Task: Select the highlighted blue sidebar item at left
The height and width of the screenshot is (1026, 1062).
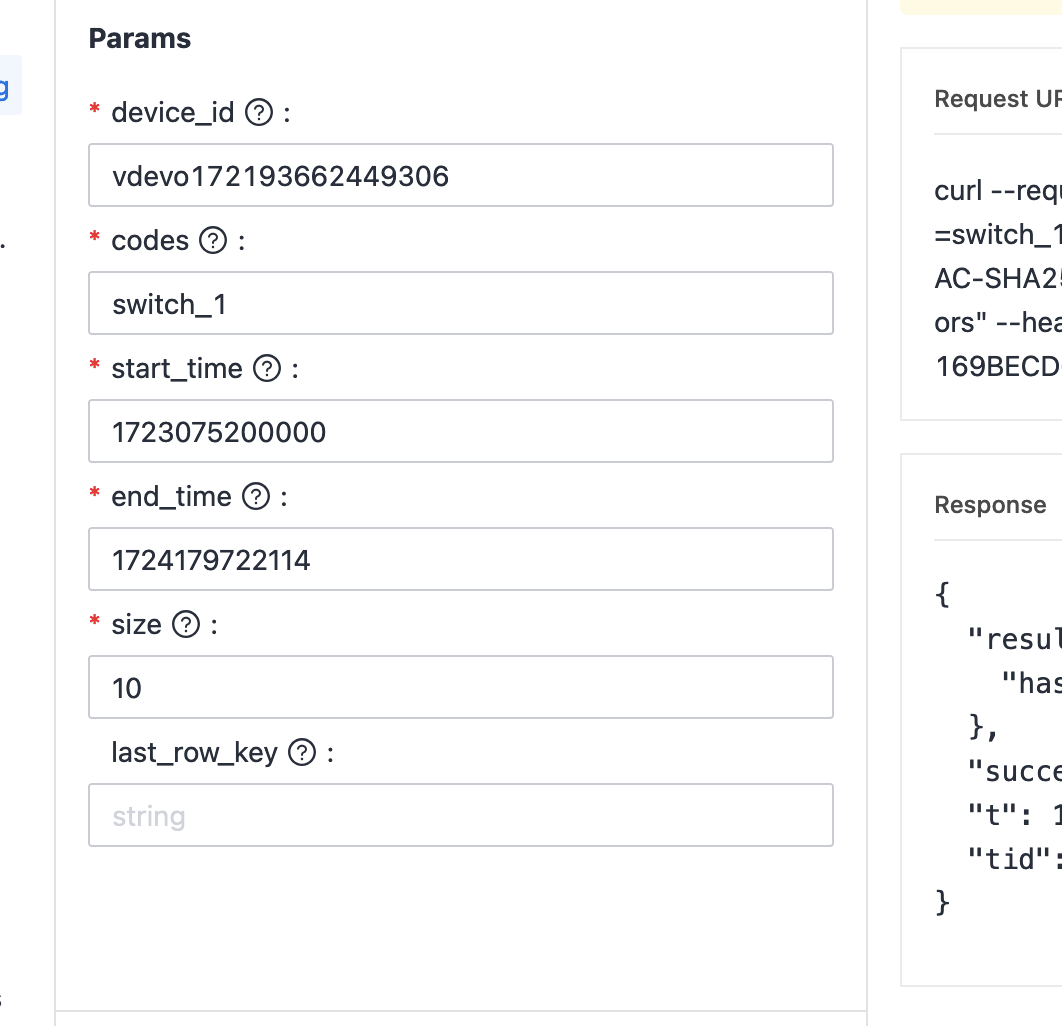Action: 8,88
